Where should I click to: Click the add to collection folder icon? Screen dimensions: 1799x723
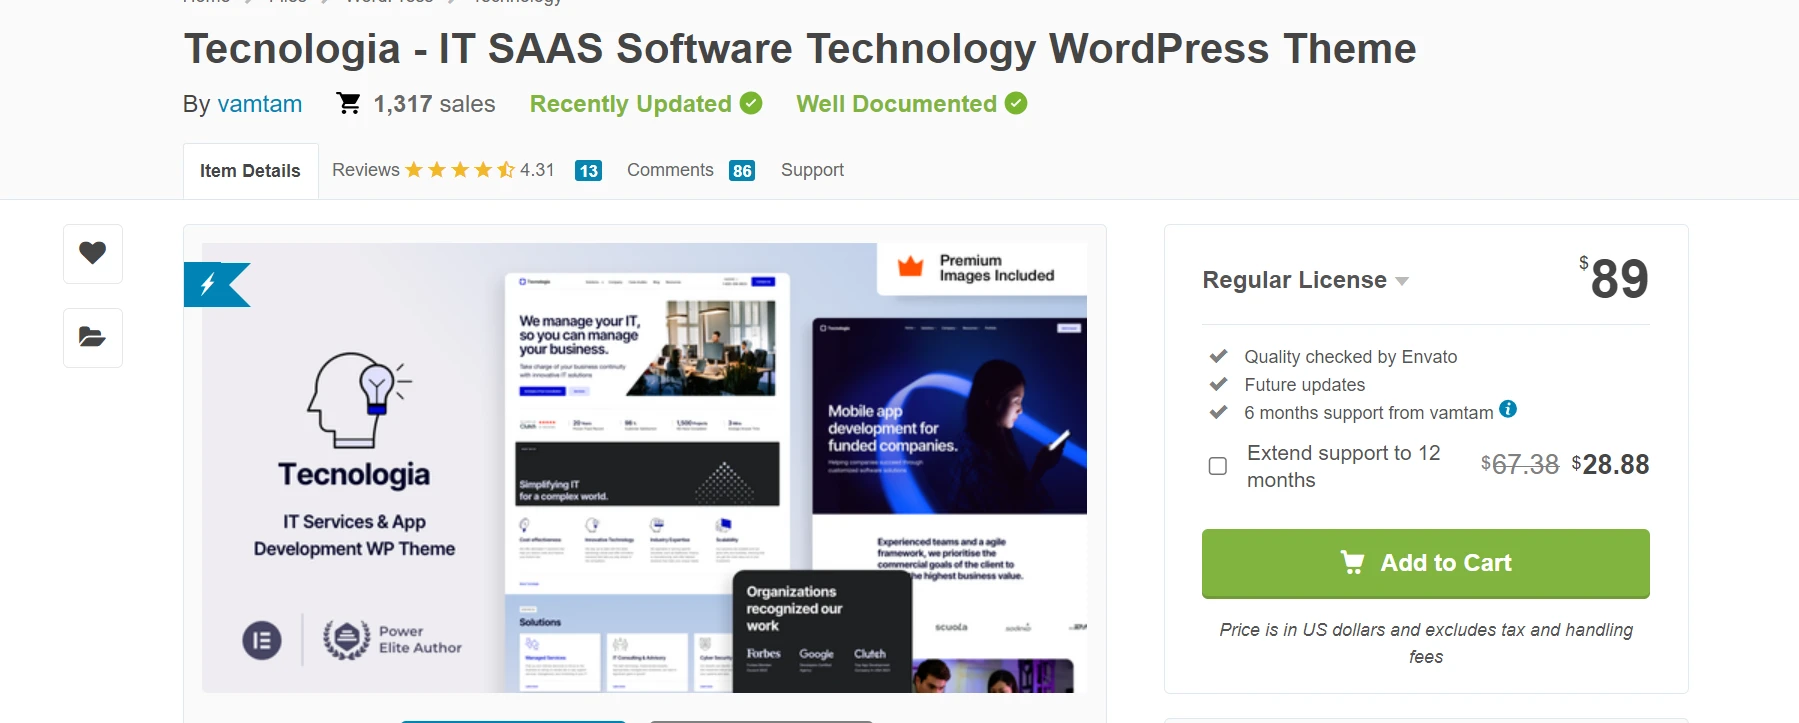93,338
